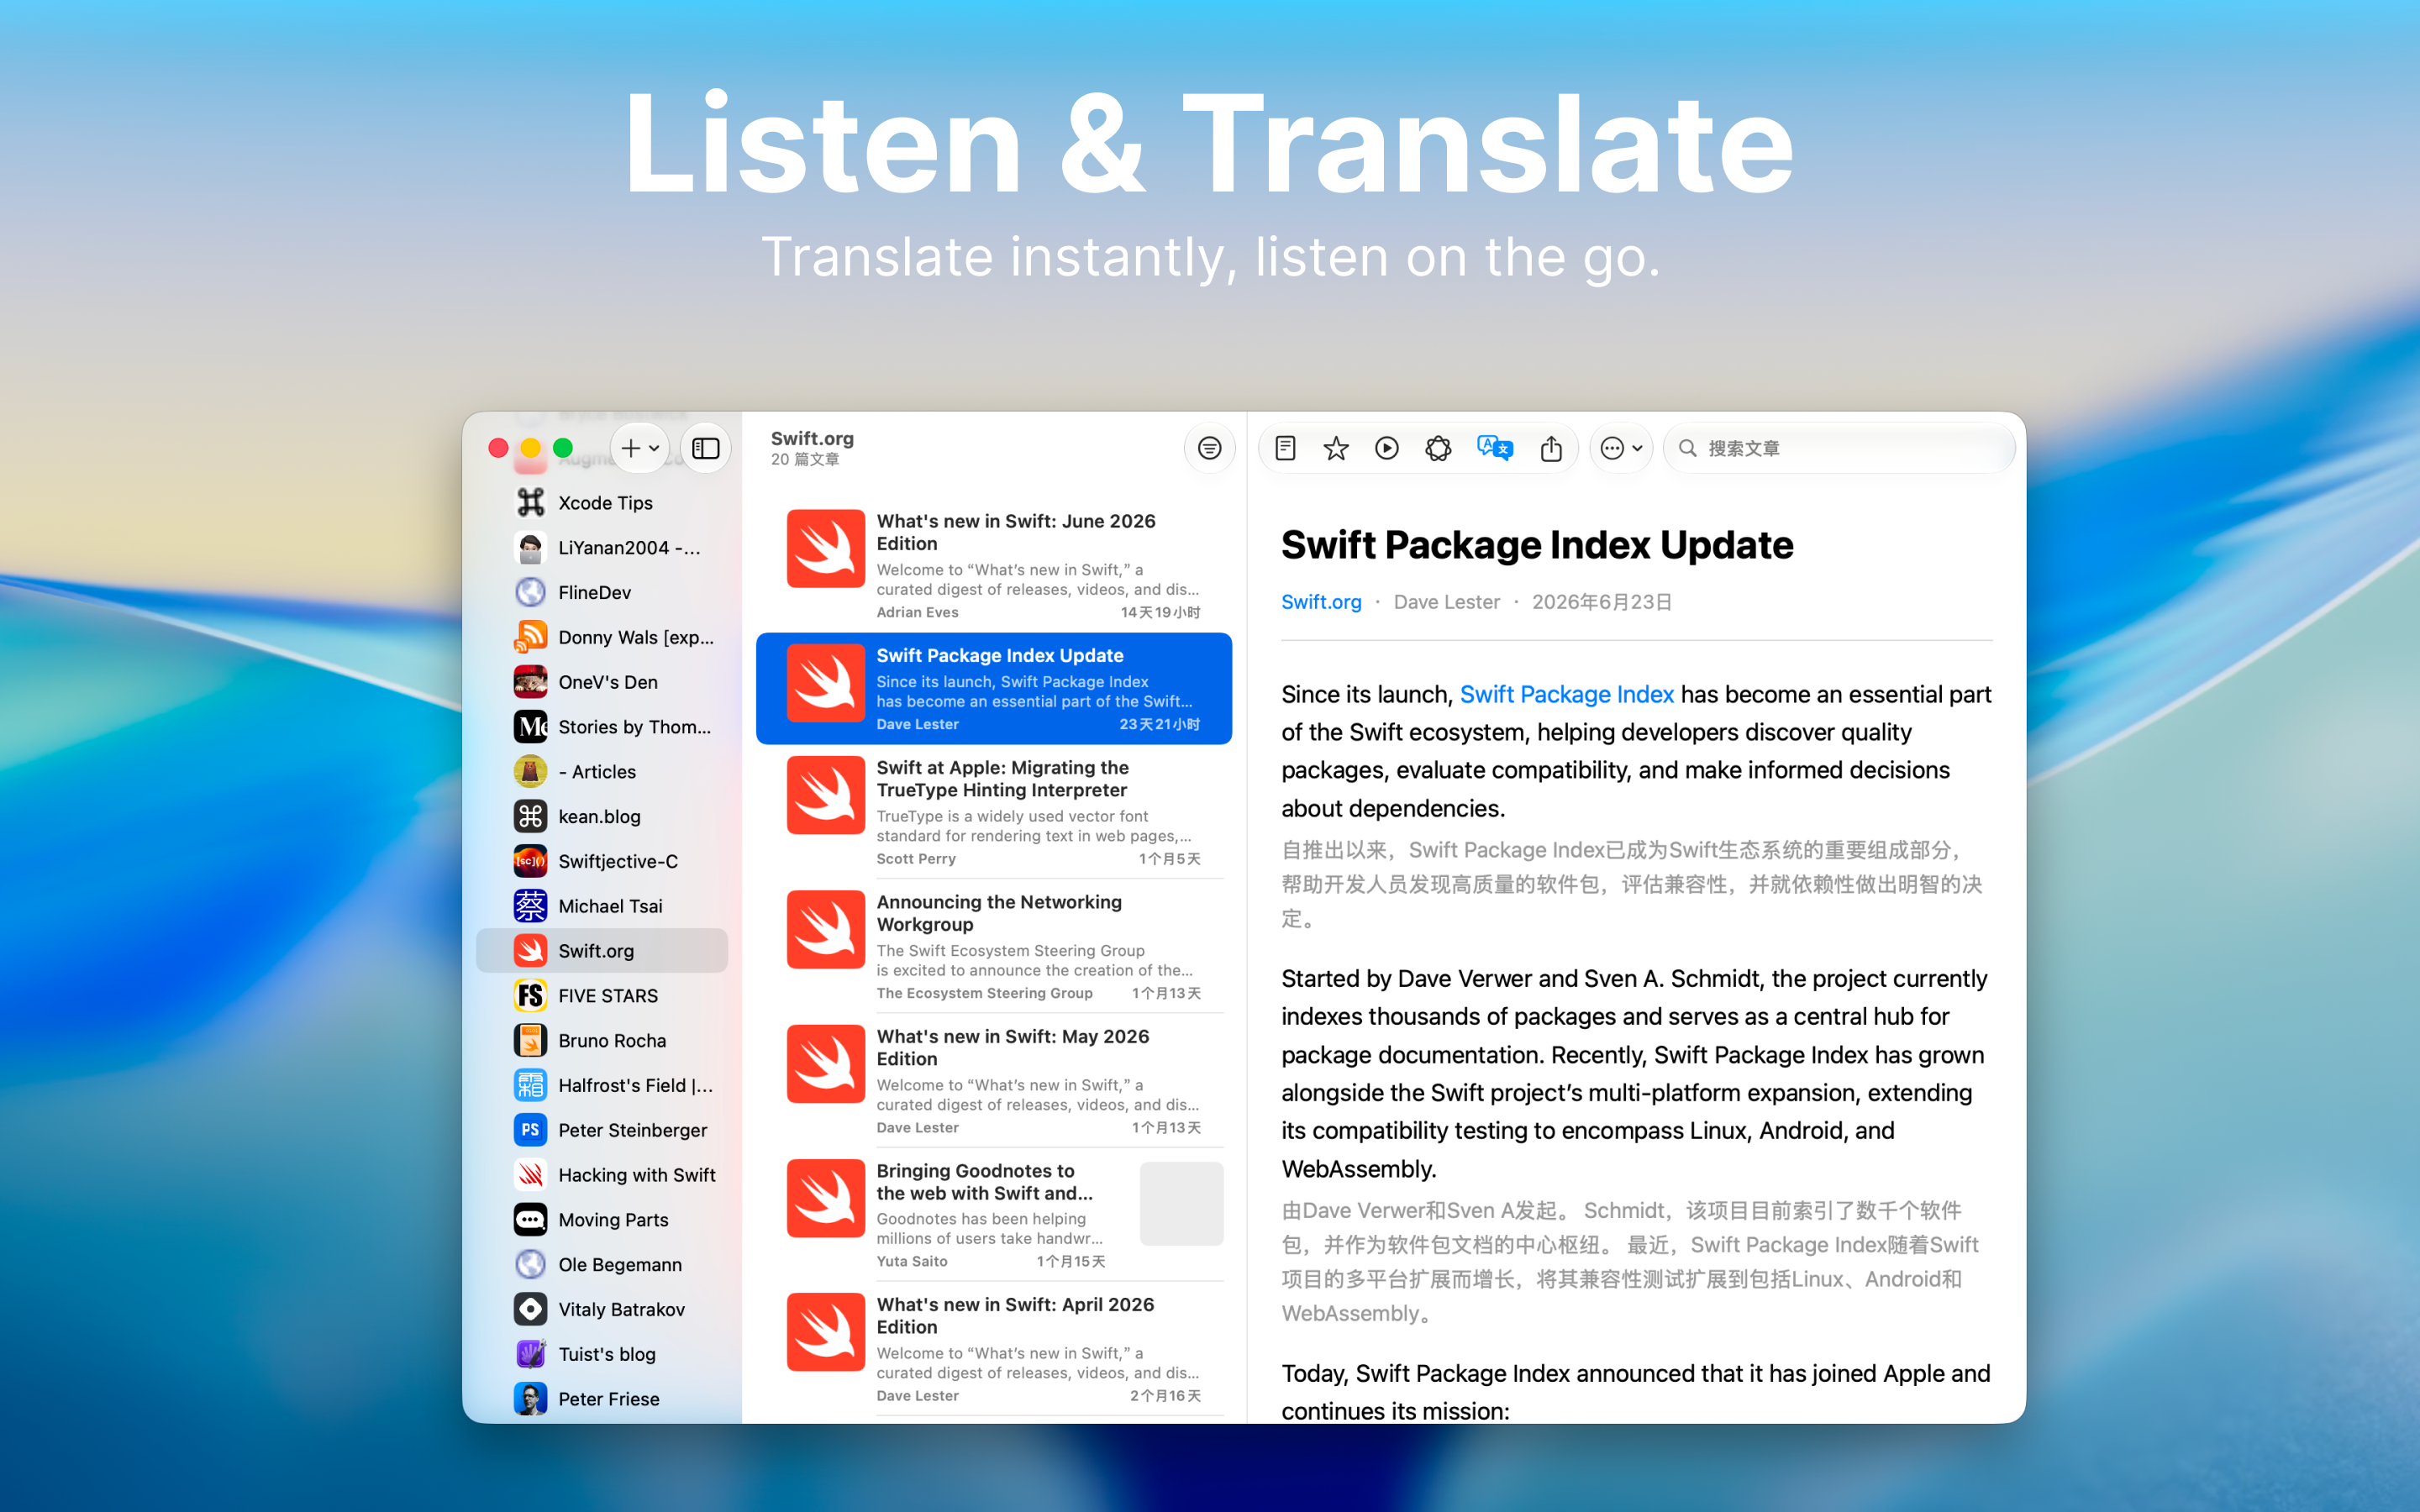Viewport: 2420px width, 1512px height.
Task: Select Hacking with Swift feed
Action: [603, 1175]
